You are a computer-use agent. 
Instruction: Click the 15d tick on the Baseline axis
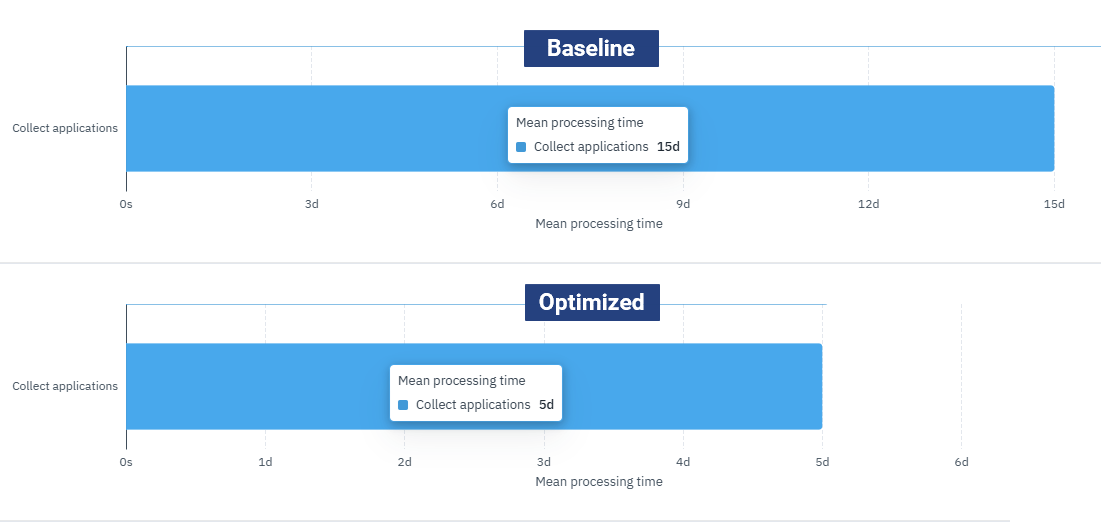pos(1054,204)
